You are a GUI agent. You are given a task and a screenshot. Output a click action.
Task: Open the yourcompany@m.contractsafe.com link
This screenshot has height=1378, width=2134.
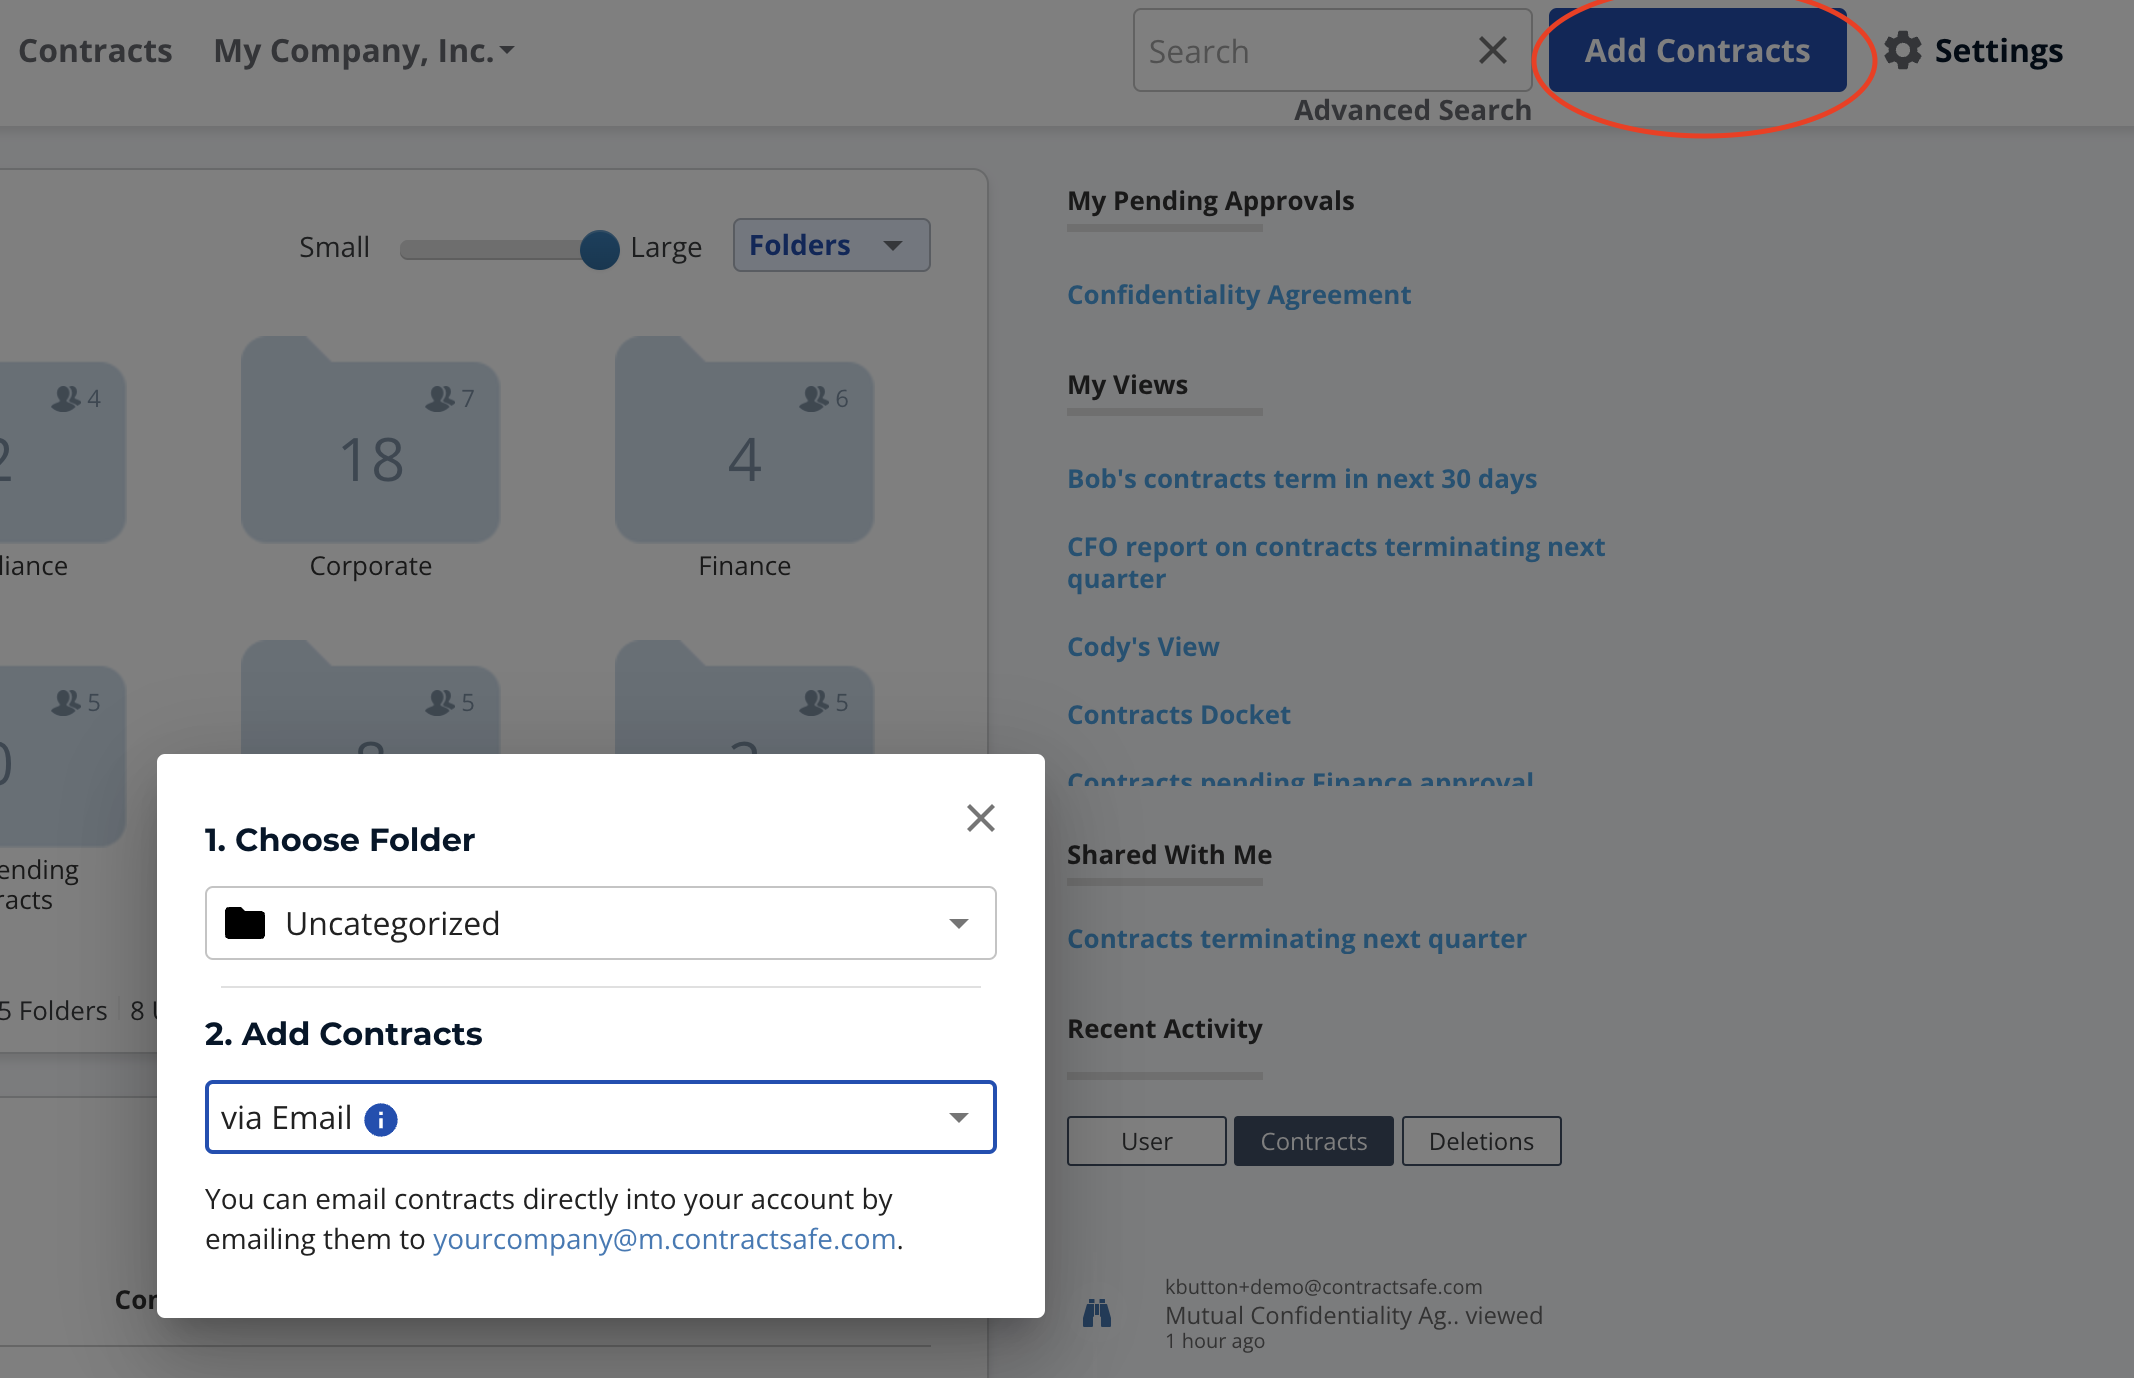[x=664, y=1239]
